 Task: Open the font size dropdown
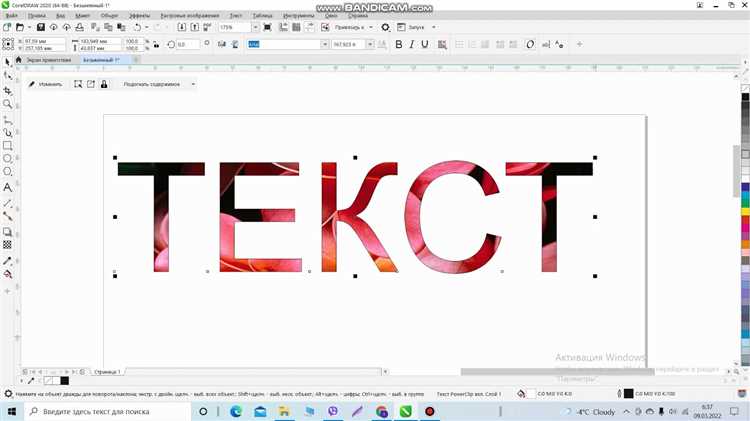click(x=370, y=44)
